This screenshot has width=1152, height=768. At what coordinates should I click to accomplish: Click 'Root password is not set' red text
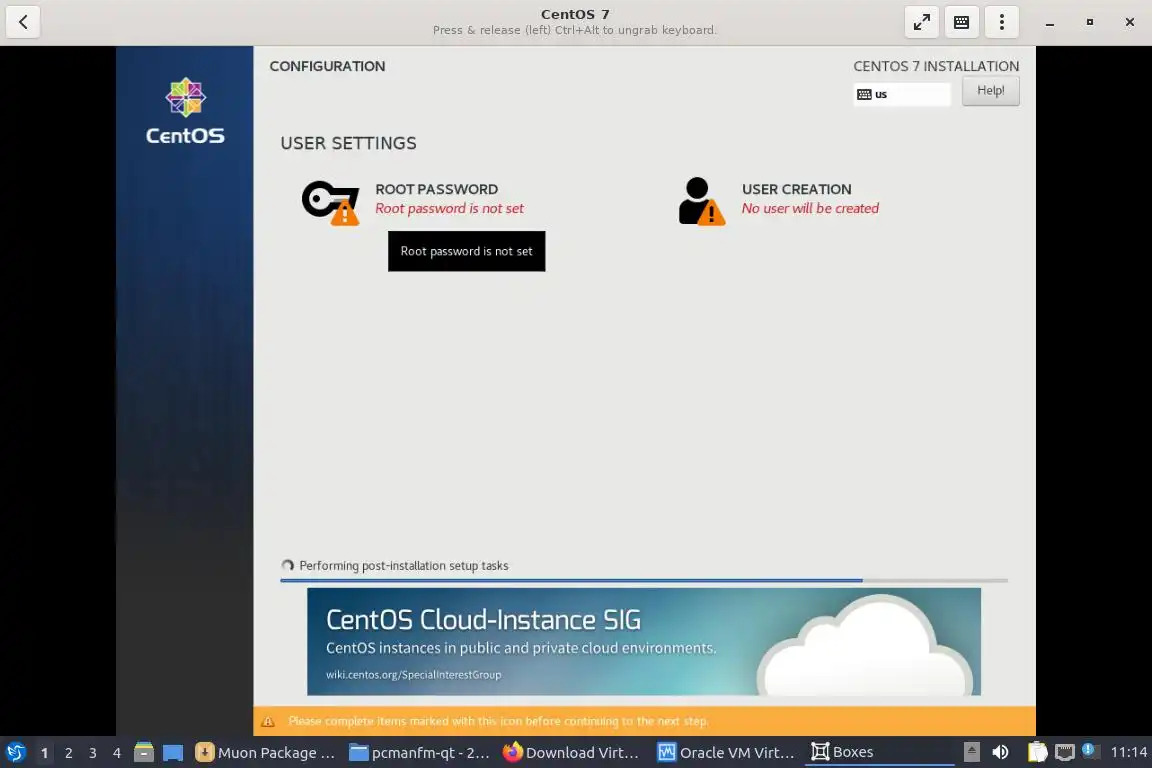pos(449,209)
